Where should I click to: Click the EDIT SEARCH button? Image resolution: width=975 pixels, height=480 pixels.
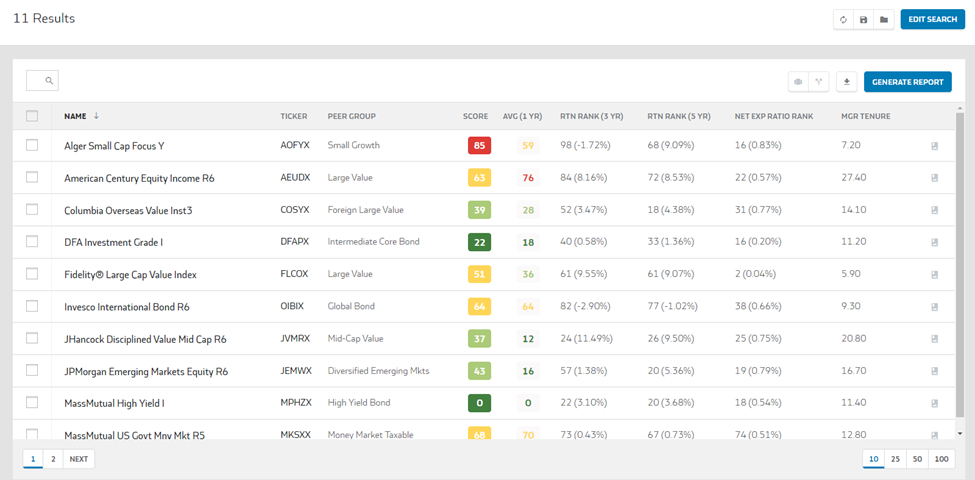pos(933,19)
